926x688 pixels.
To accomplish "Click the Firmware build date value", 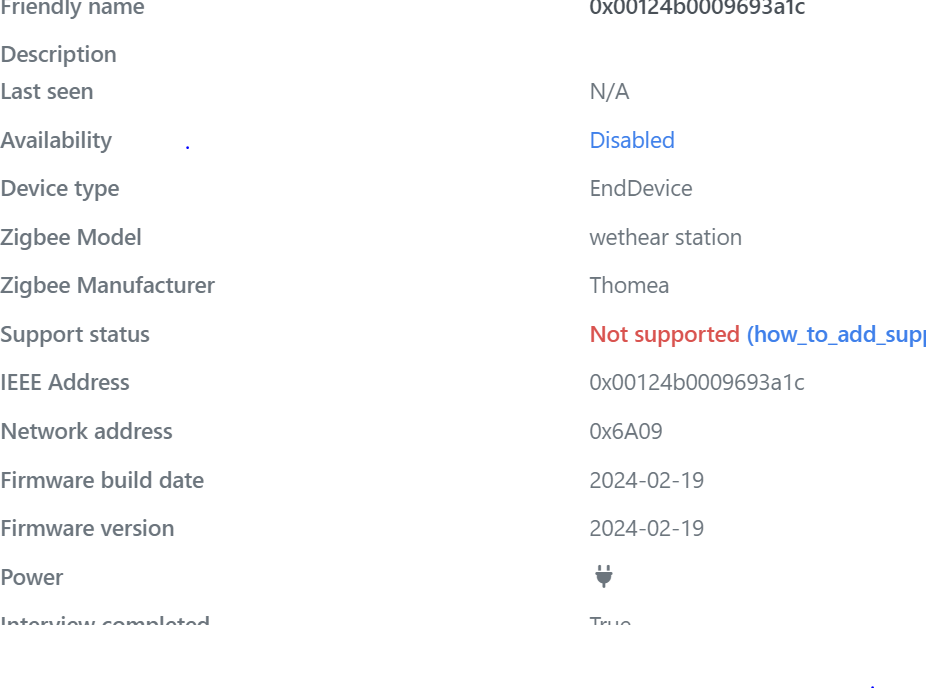I will click(646, 480).
